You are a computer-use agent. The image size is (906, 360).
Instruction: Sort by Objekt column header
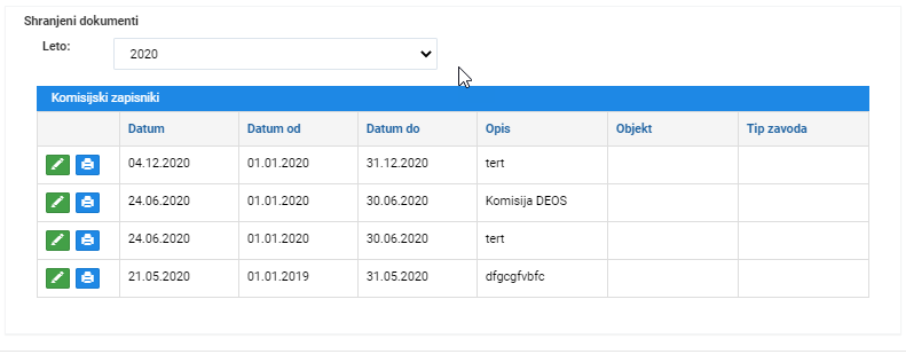pyautogui.click(x=634, y=129)
